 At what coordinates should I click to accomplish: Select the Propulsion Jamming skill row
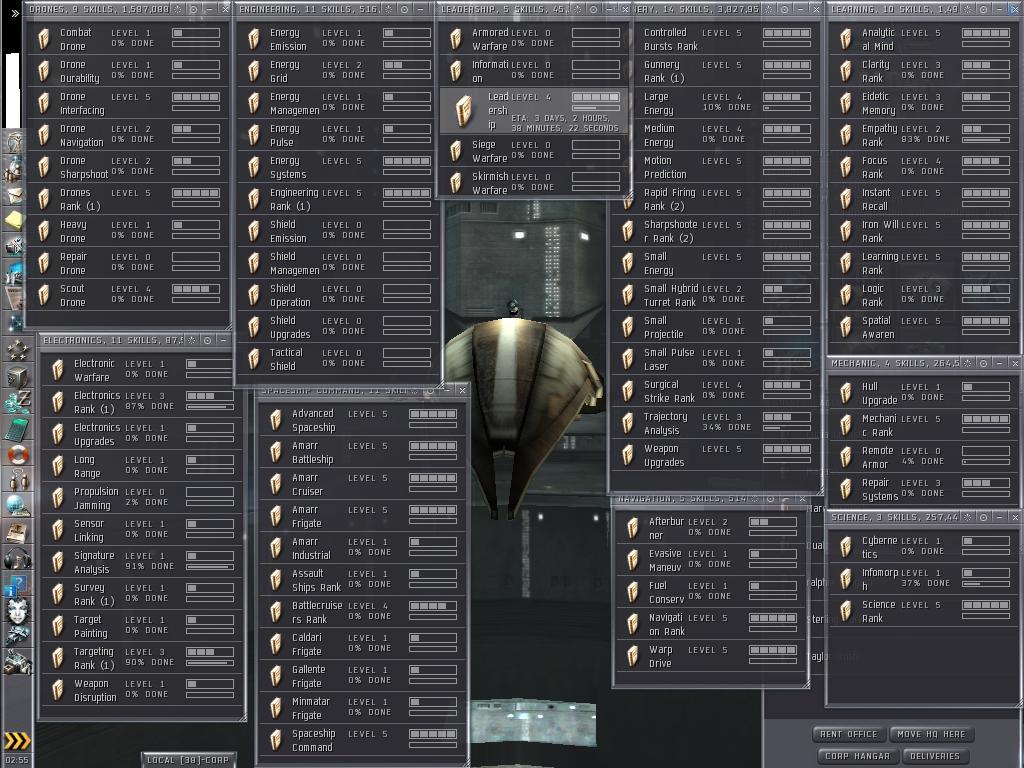click(x=142, y=498)
